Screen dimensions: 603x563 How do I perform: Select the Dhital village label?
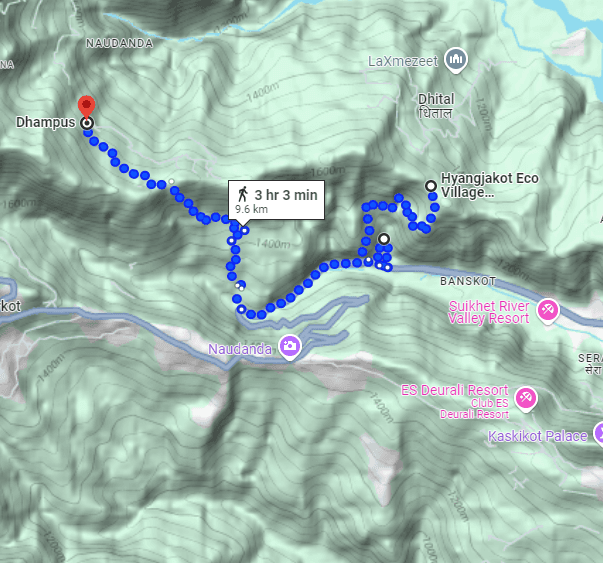[x=436, y=106]
